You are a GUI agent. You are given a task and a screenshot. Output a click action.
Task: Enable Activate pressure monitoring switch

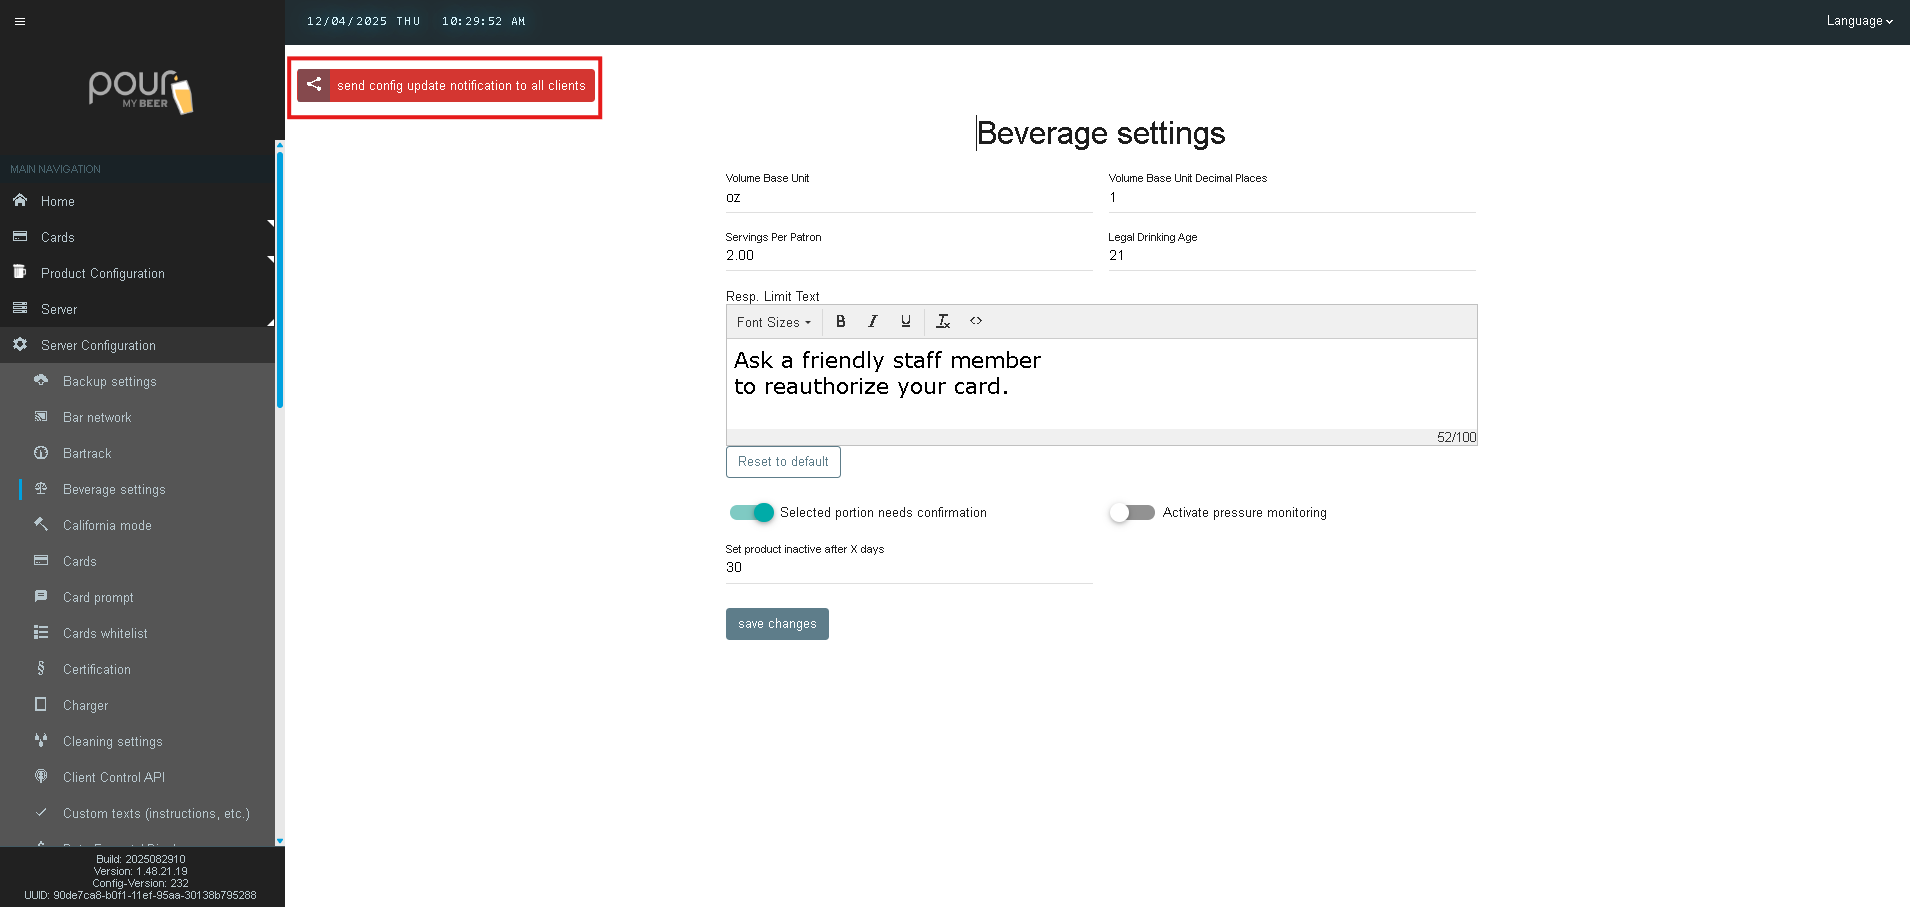pyautogui.click(x=1132, y=513)
